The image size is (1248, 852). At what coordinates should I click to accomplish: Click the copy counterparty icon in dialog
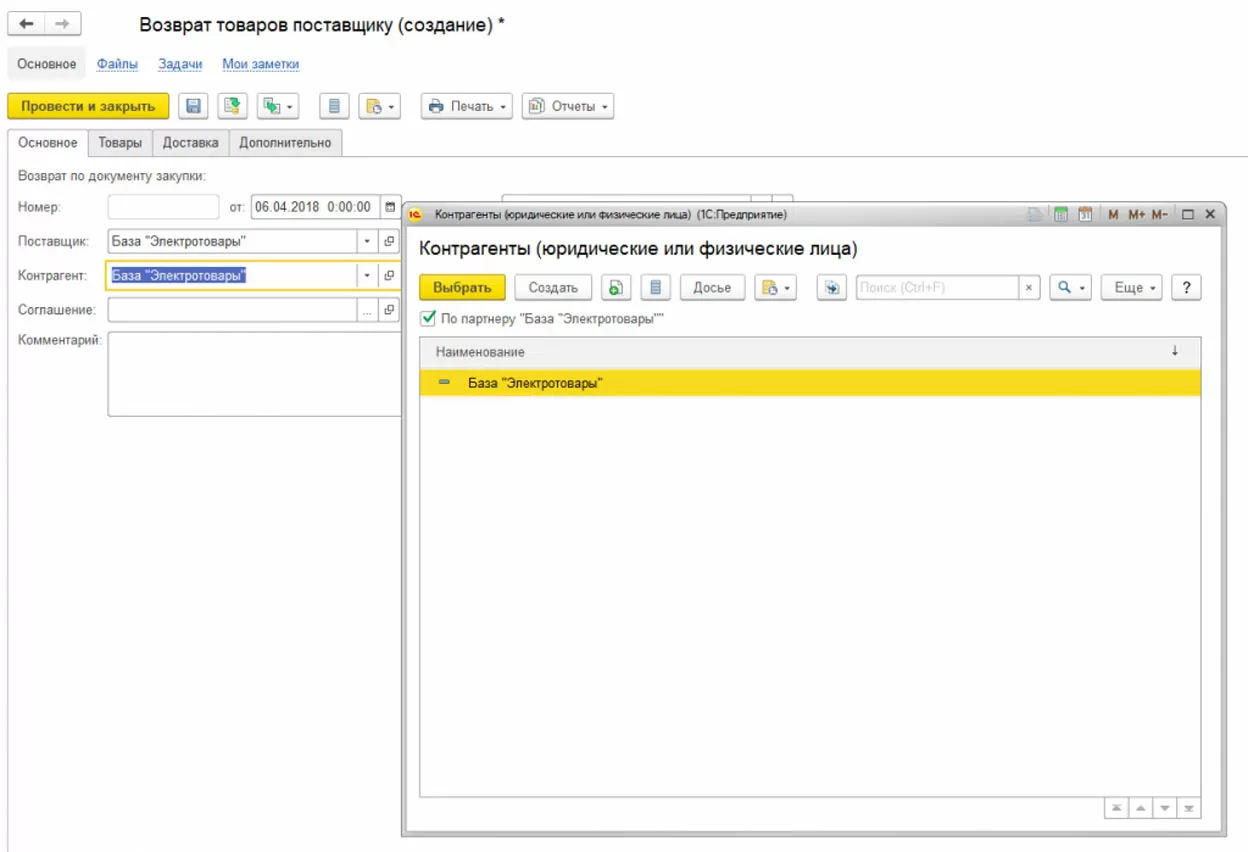pos(617,288)
